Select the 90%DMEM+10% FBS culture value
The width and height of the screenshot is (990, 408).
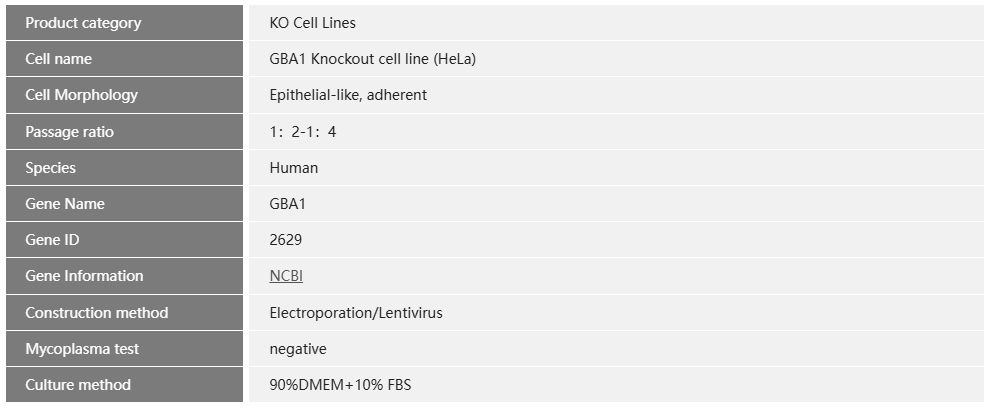pyautogui.click(x=340, y=385)
